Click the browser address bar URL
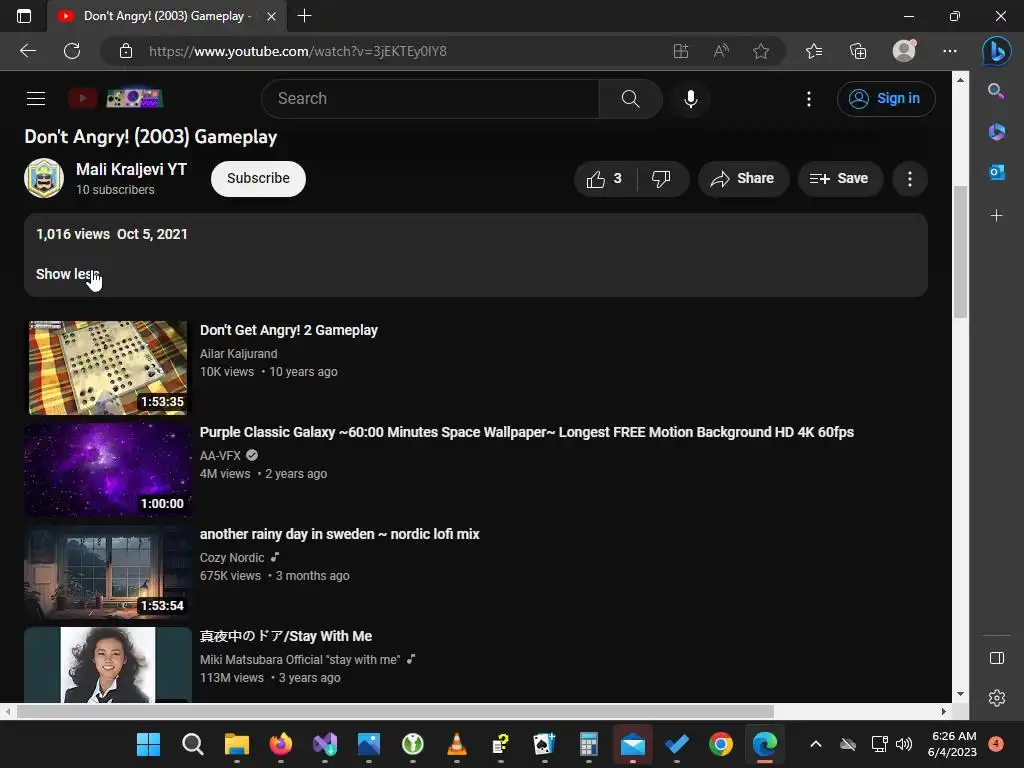 (x=298, y=51)
